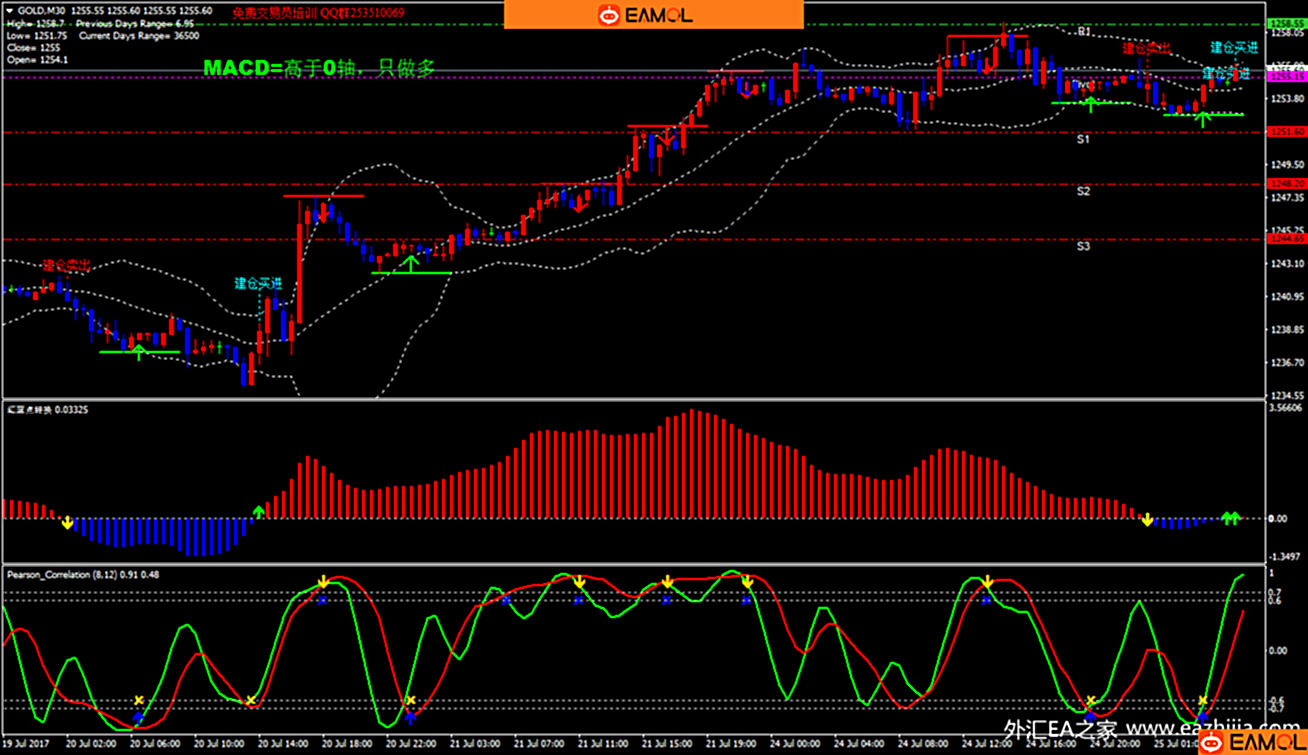Select the cyan 建仓买进 label near 20 Jul 14:00
Screen dimensions: 1308x755
[x=258, y=284]
